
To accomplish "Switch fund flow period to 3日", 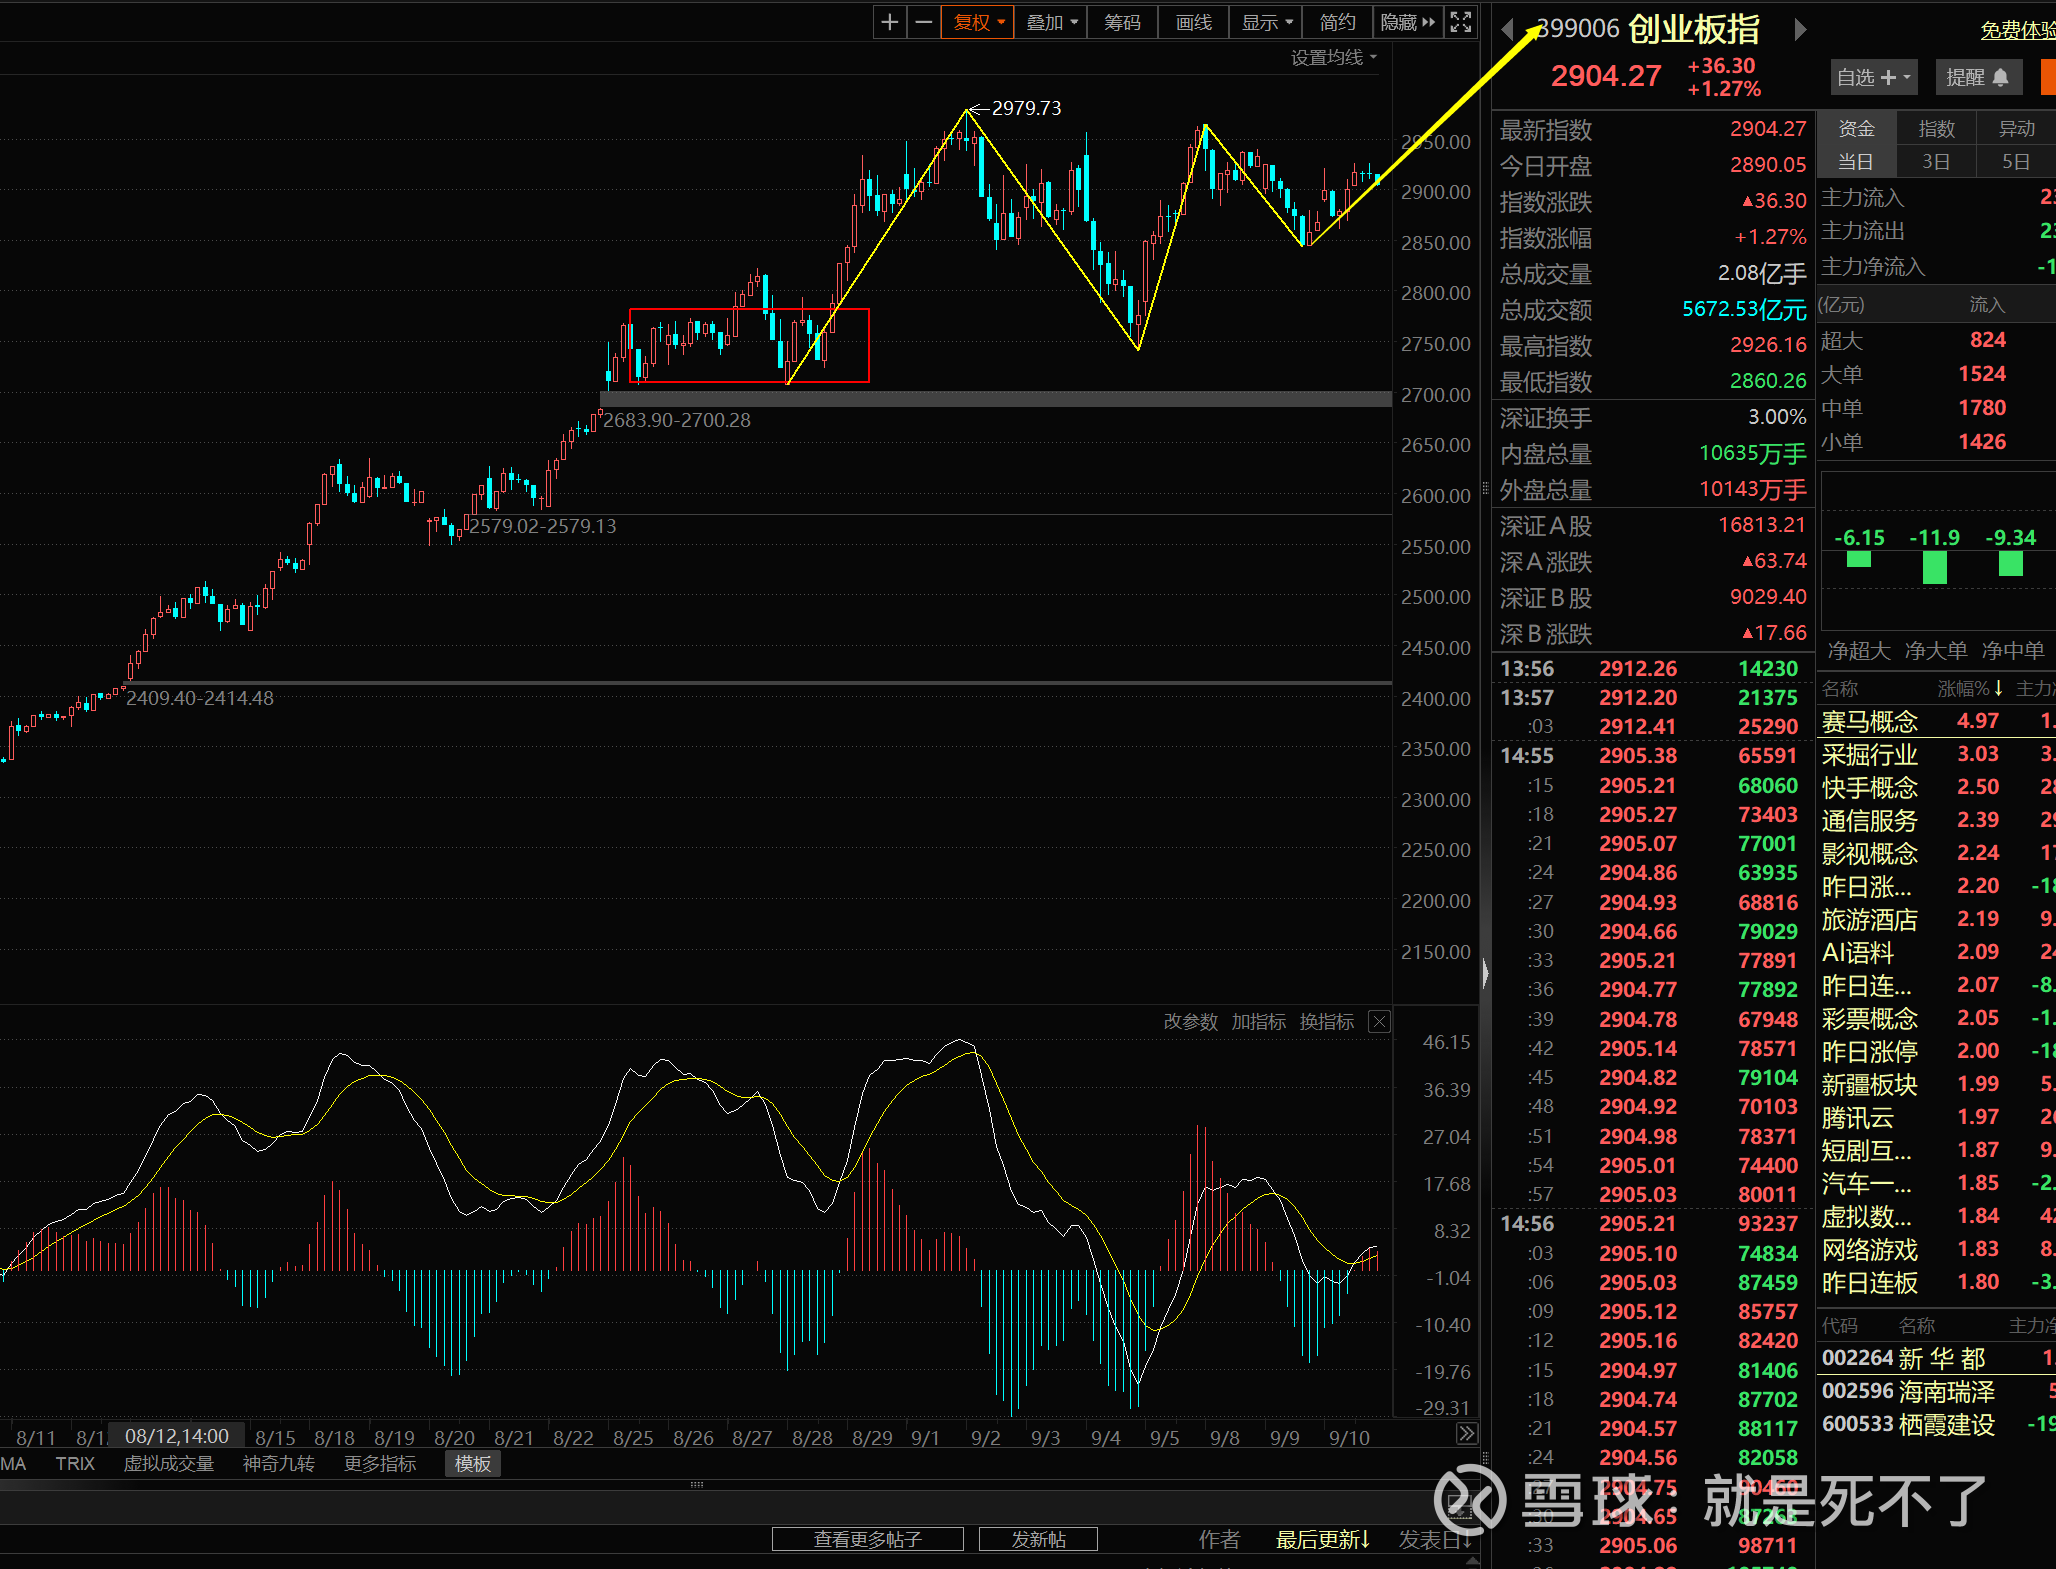I will click(x=1936, y=162).
